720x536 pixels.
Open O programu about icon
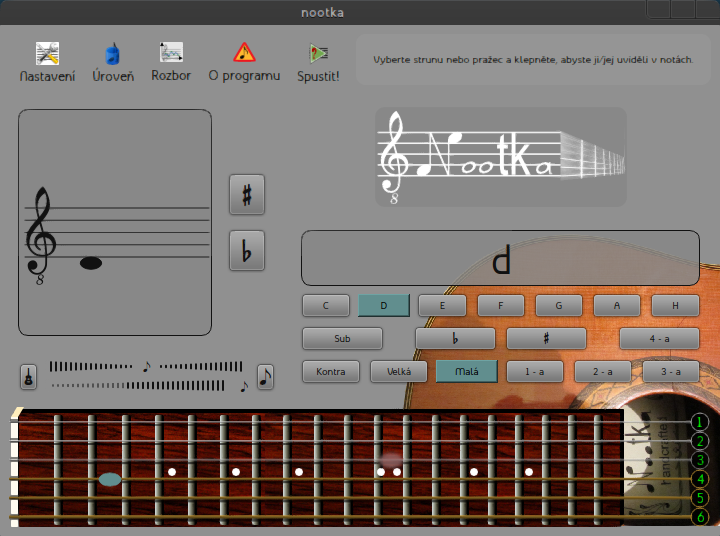(x=244, y=62)
